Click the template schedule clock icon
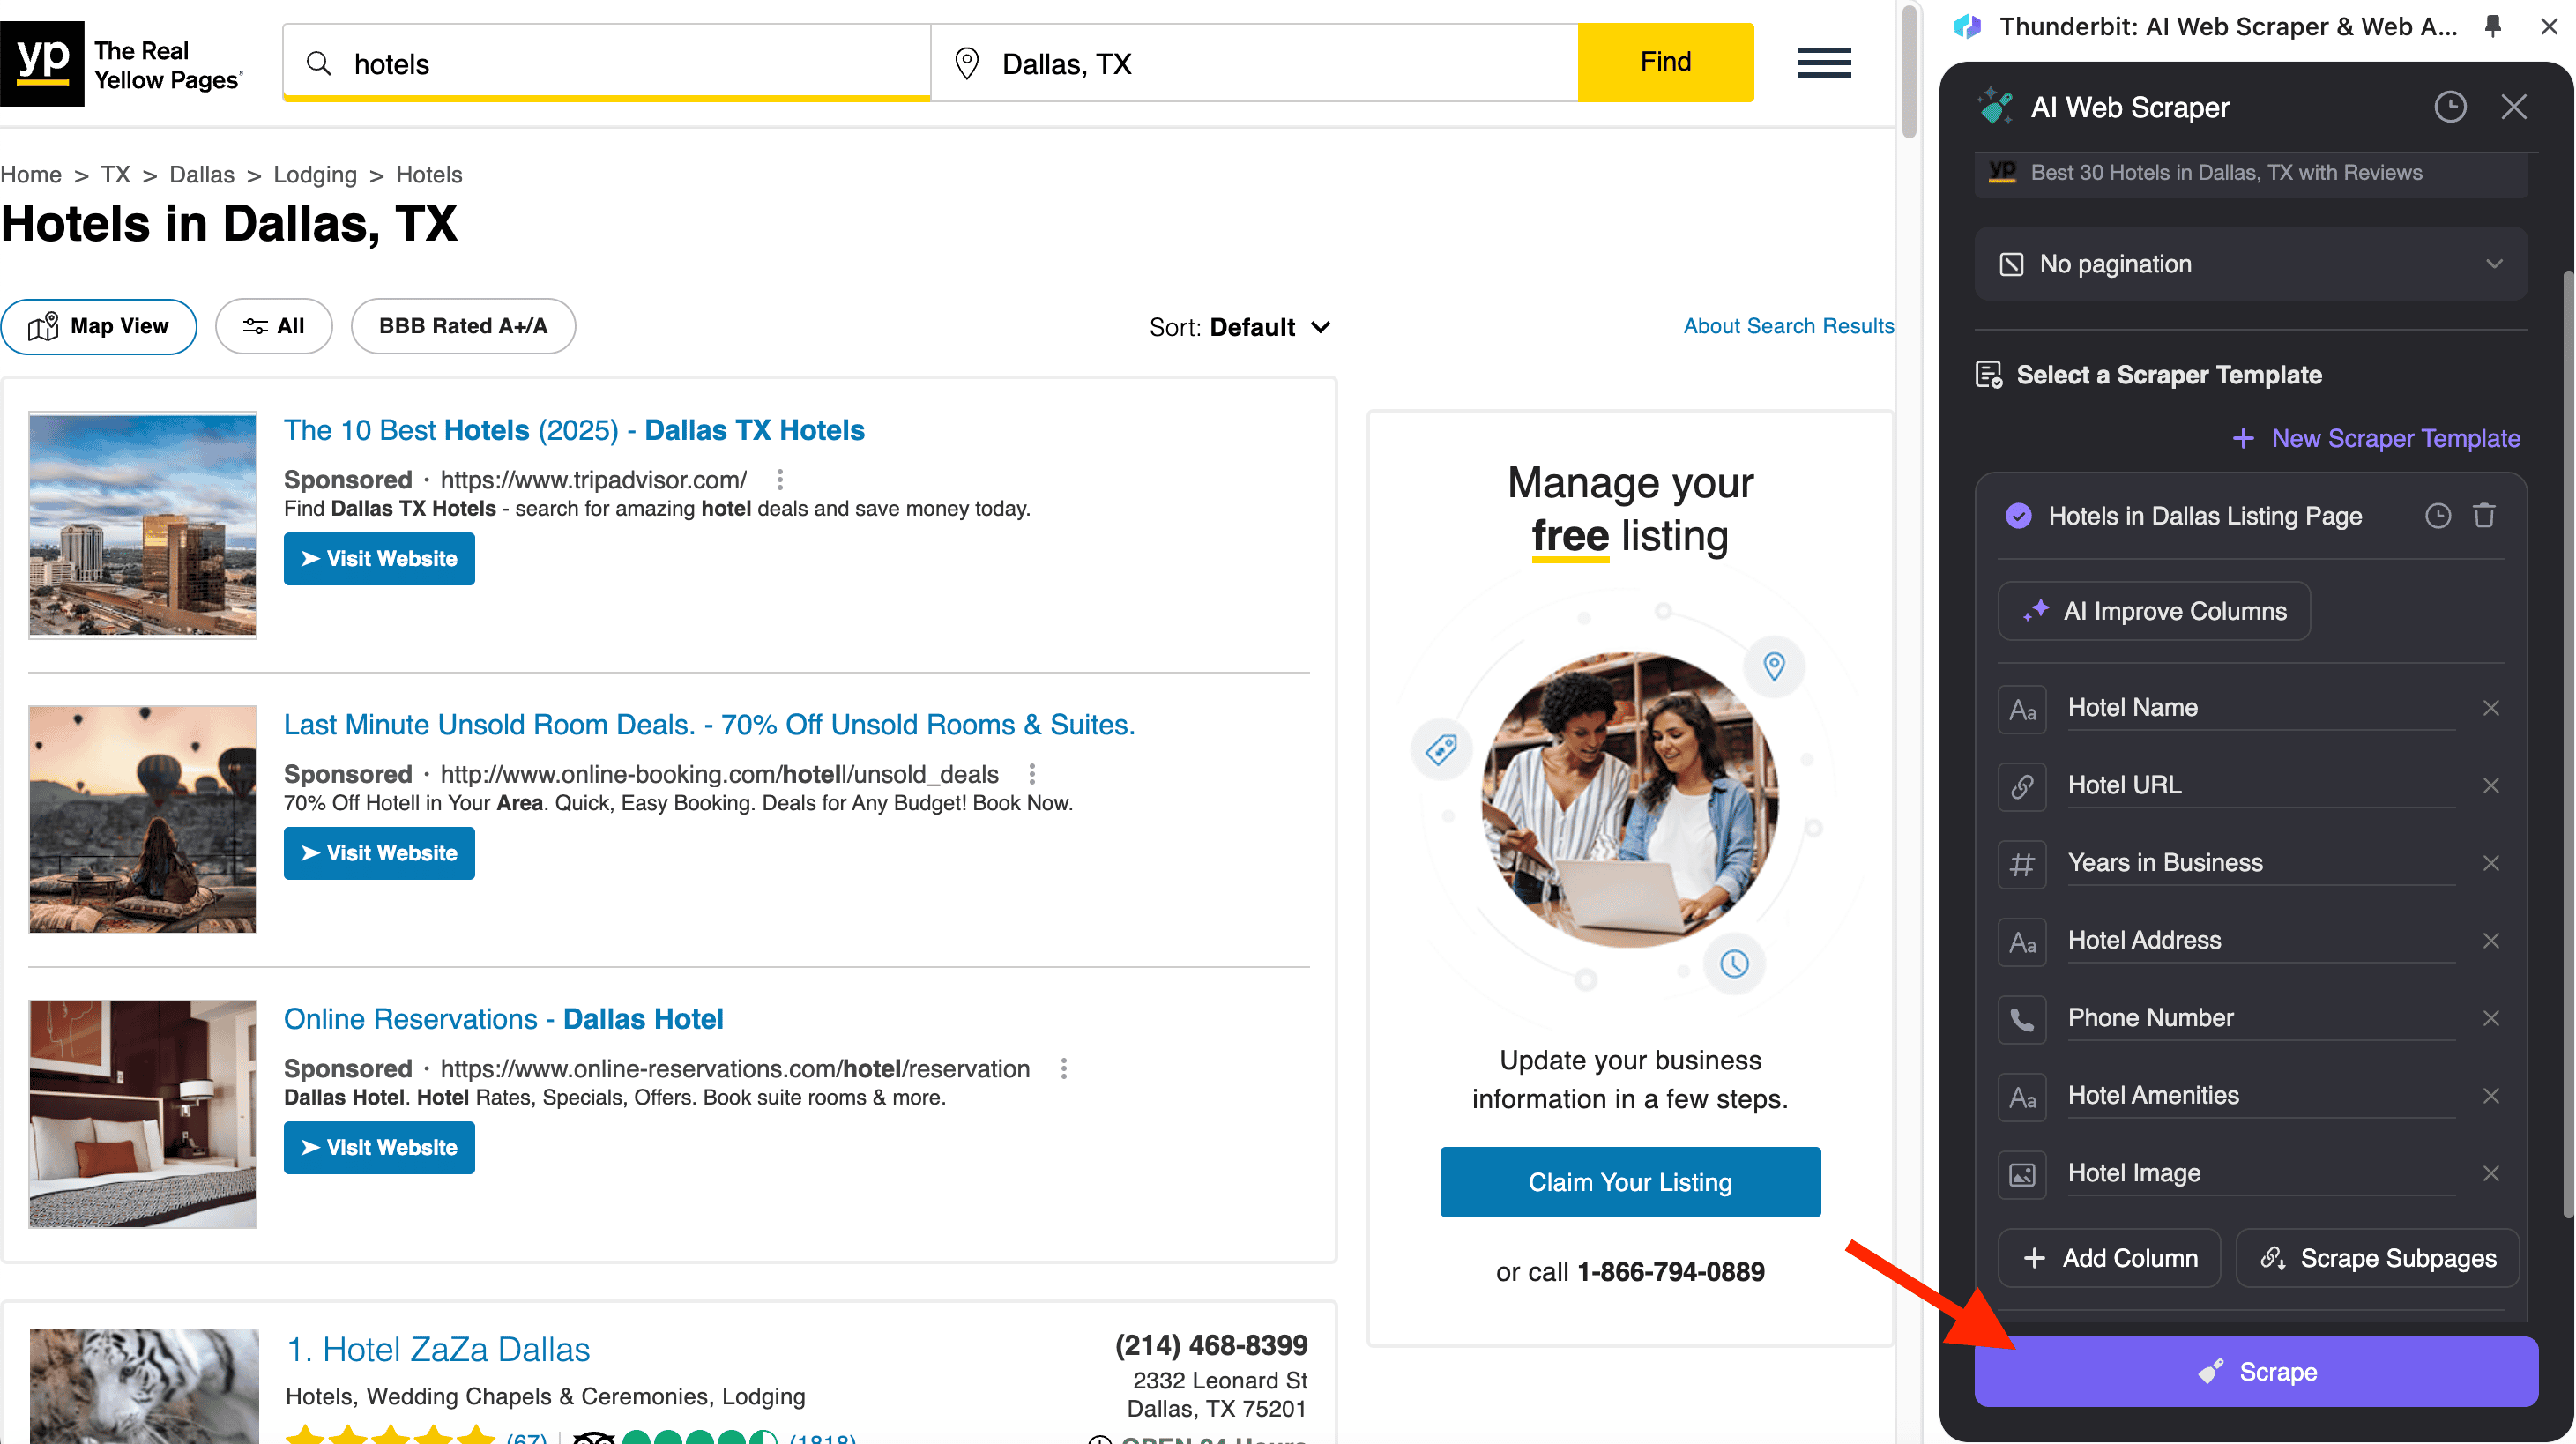Screen dimensions: 2576x1444 coord(2437,516)
